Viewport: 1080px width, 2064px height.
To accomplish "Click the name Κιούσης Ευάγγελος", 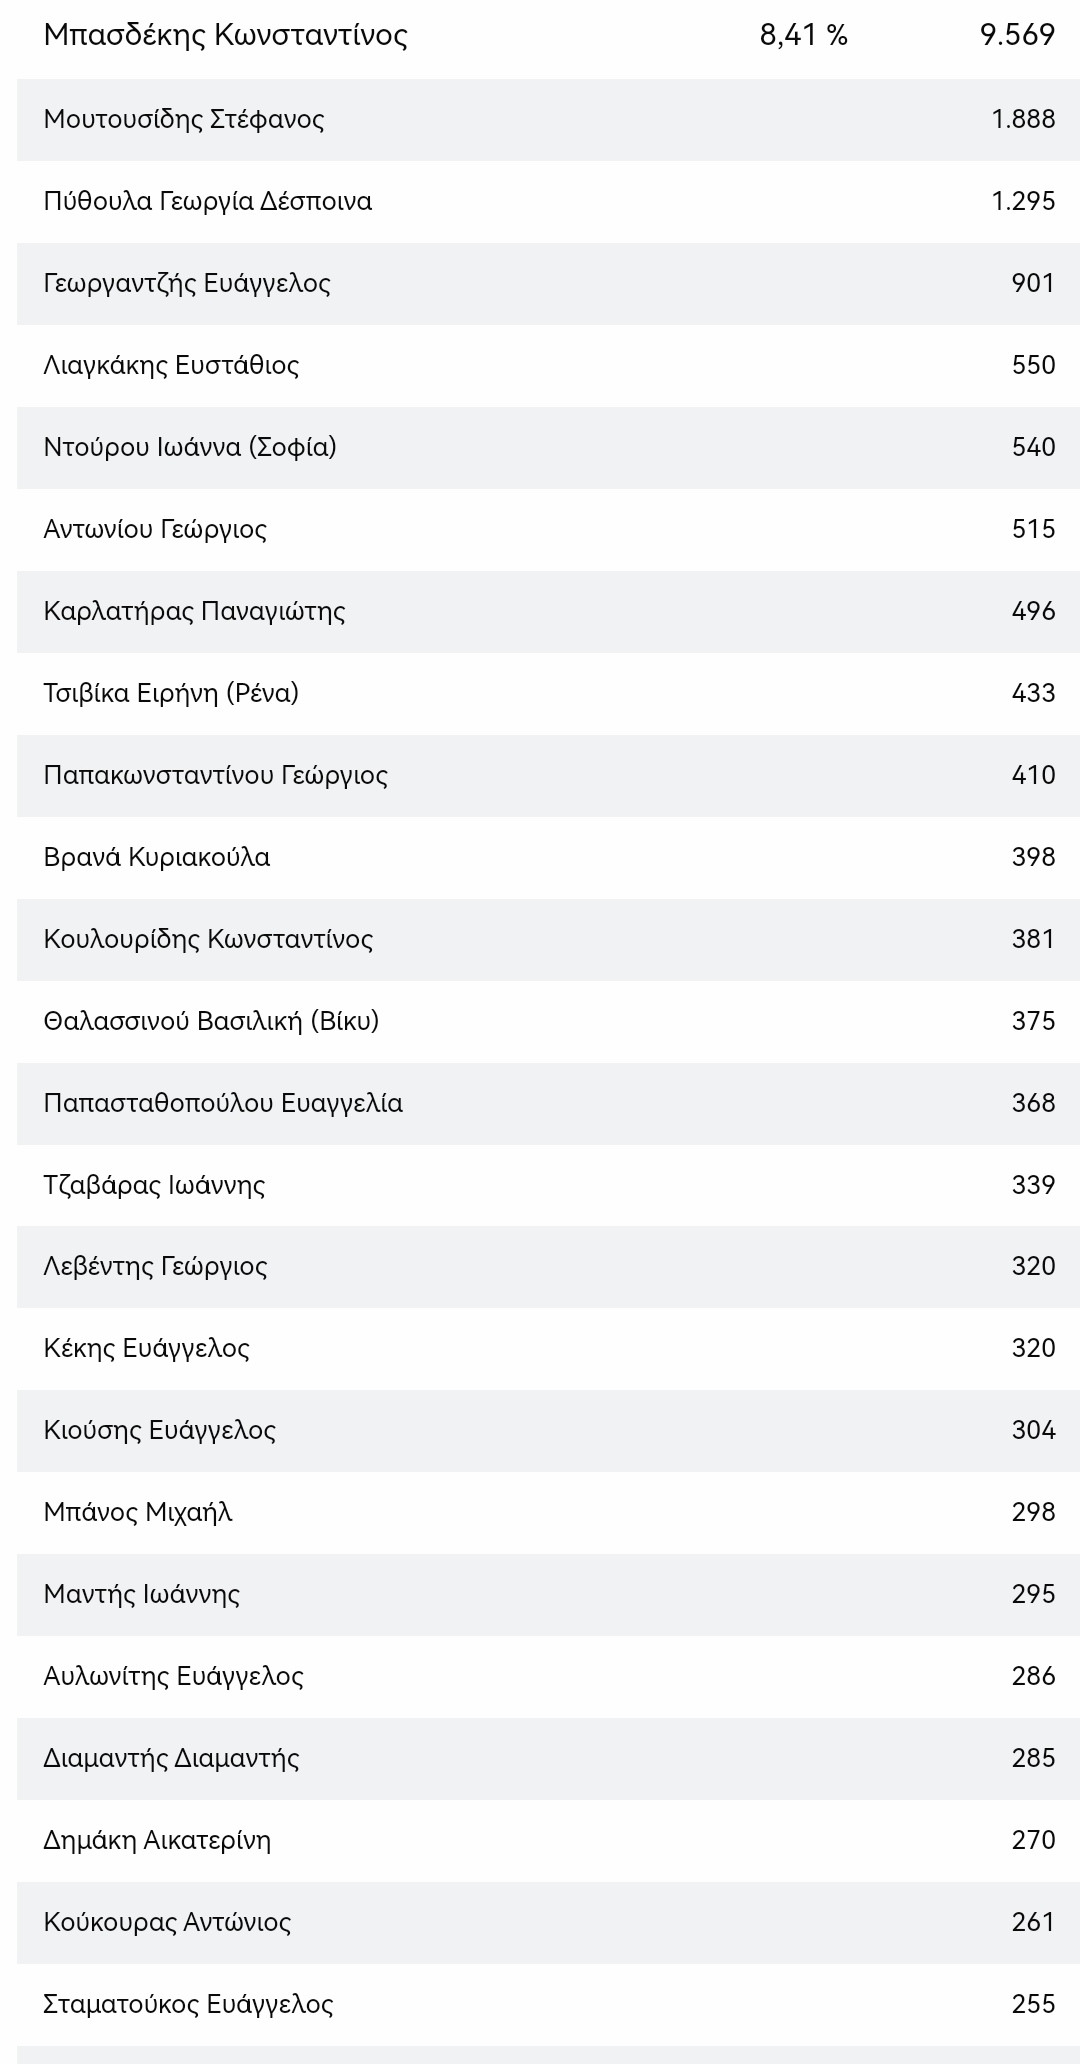I will tap(159, 1430).
